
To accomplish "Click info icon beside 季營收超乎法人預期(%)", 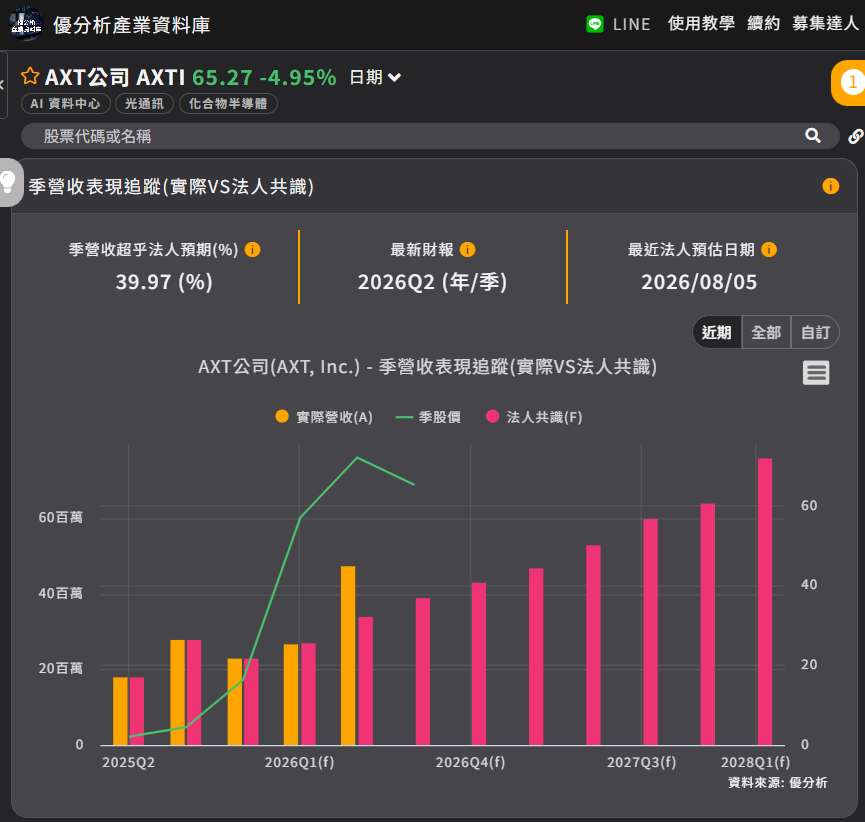I will coord(252,250).
